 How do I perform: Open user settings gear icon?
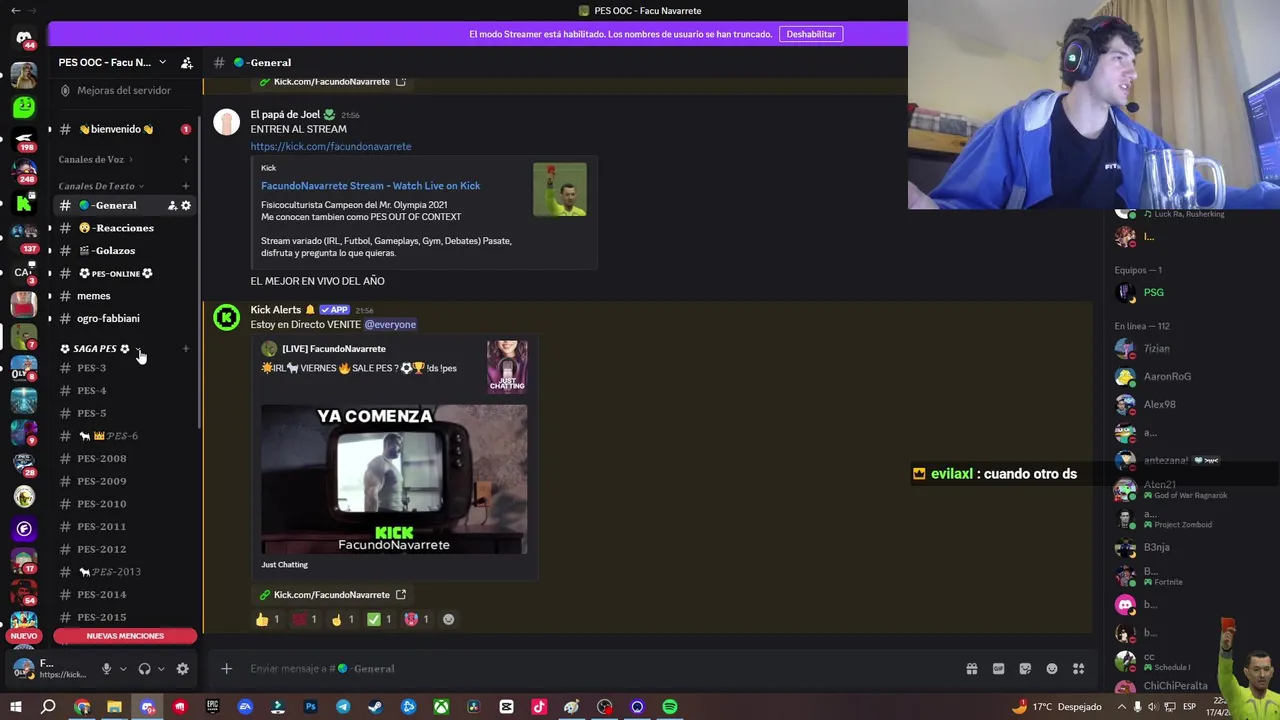click(x=182, y=669)
